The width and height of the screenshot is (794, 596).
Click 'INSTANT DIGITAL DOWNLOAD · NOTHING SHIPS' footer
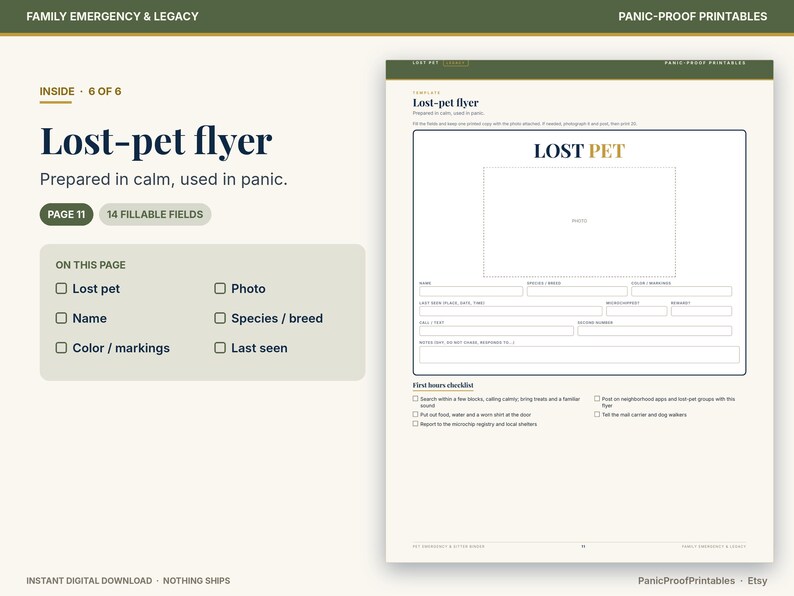pyautogui.click(x=128, y=581)
